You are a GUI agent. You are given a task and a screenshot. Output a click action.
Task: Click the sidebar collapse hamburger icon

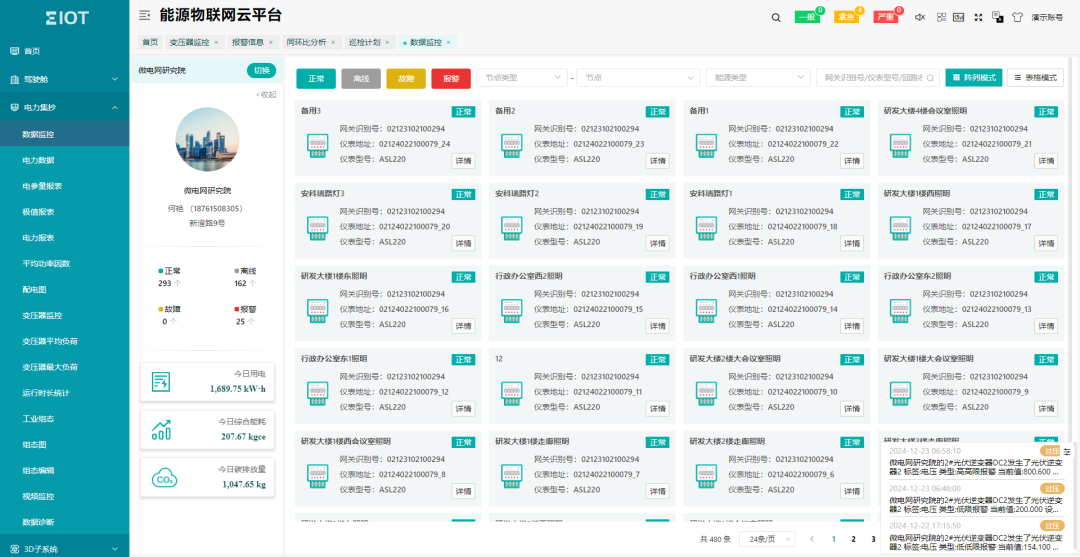pyautogui.click(x=145, y=16)
